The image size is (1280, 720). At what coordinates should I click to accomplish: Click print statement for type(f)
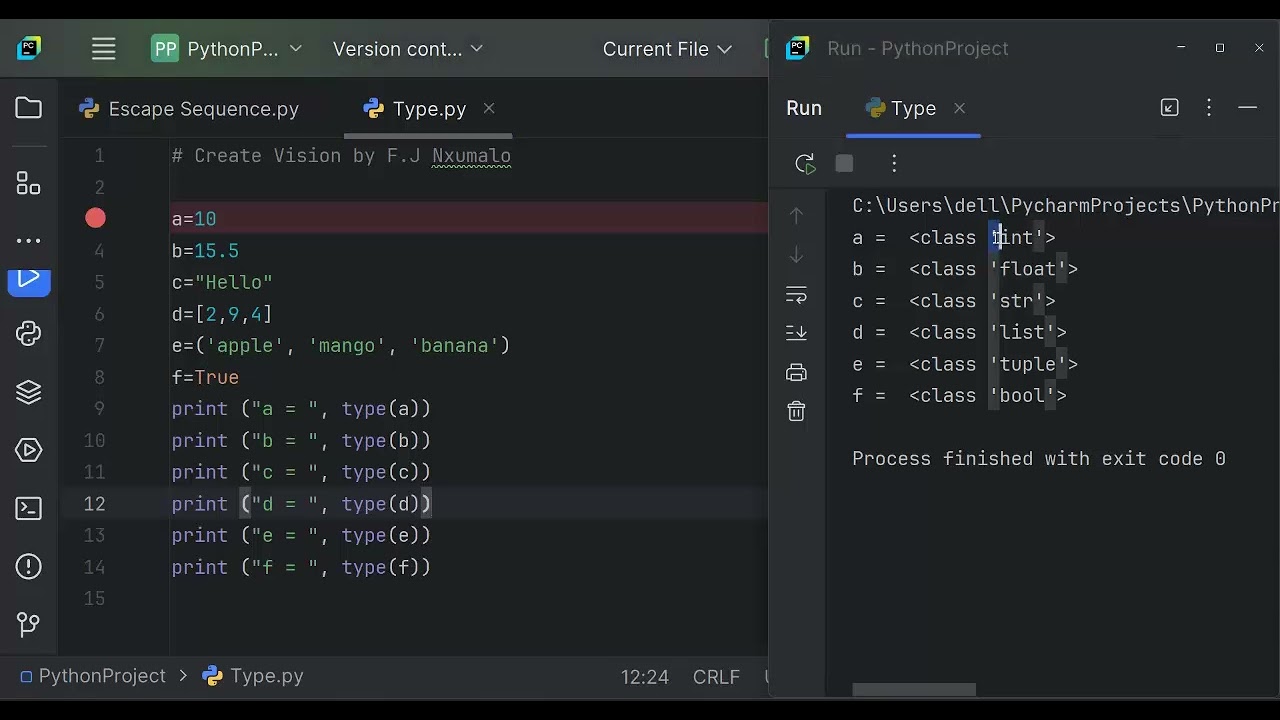coord(301,567)
